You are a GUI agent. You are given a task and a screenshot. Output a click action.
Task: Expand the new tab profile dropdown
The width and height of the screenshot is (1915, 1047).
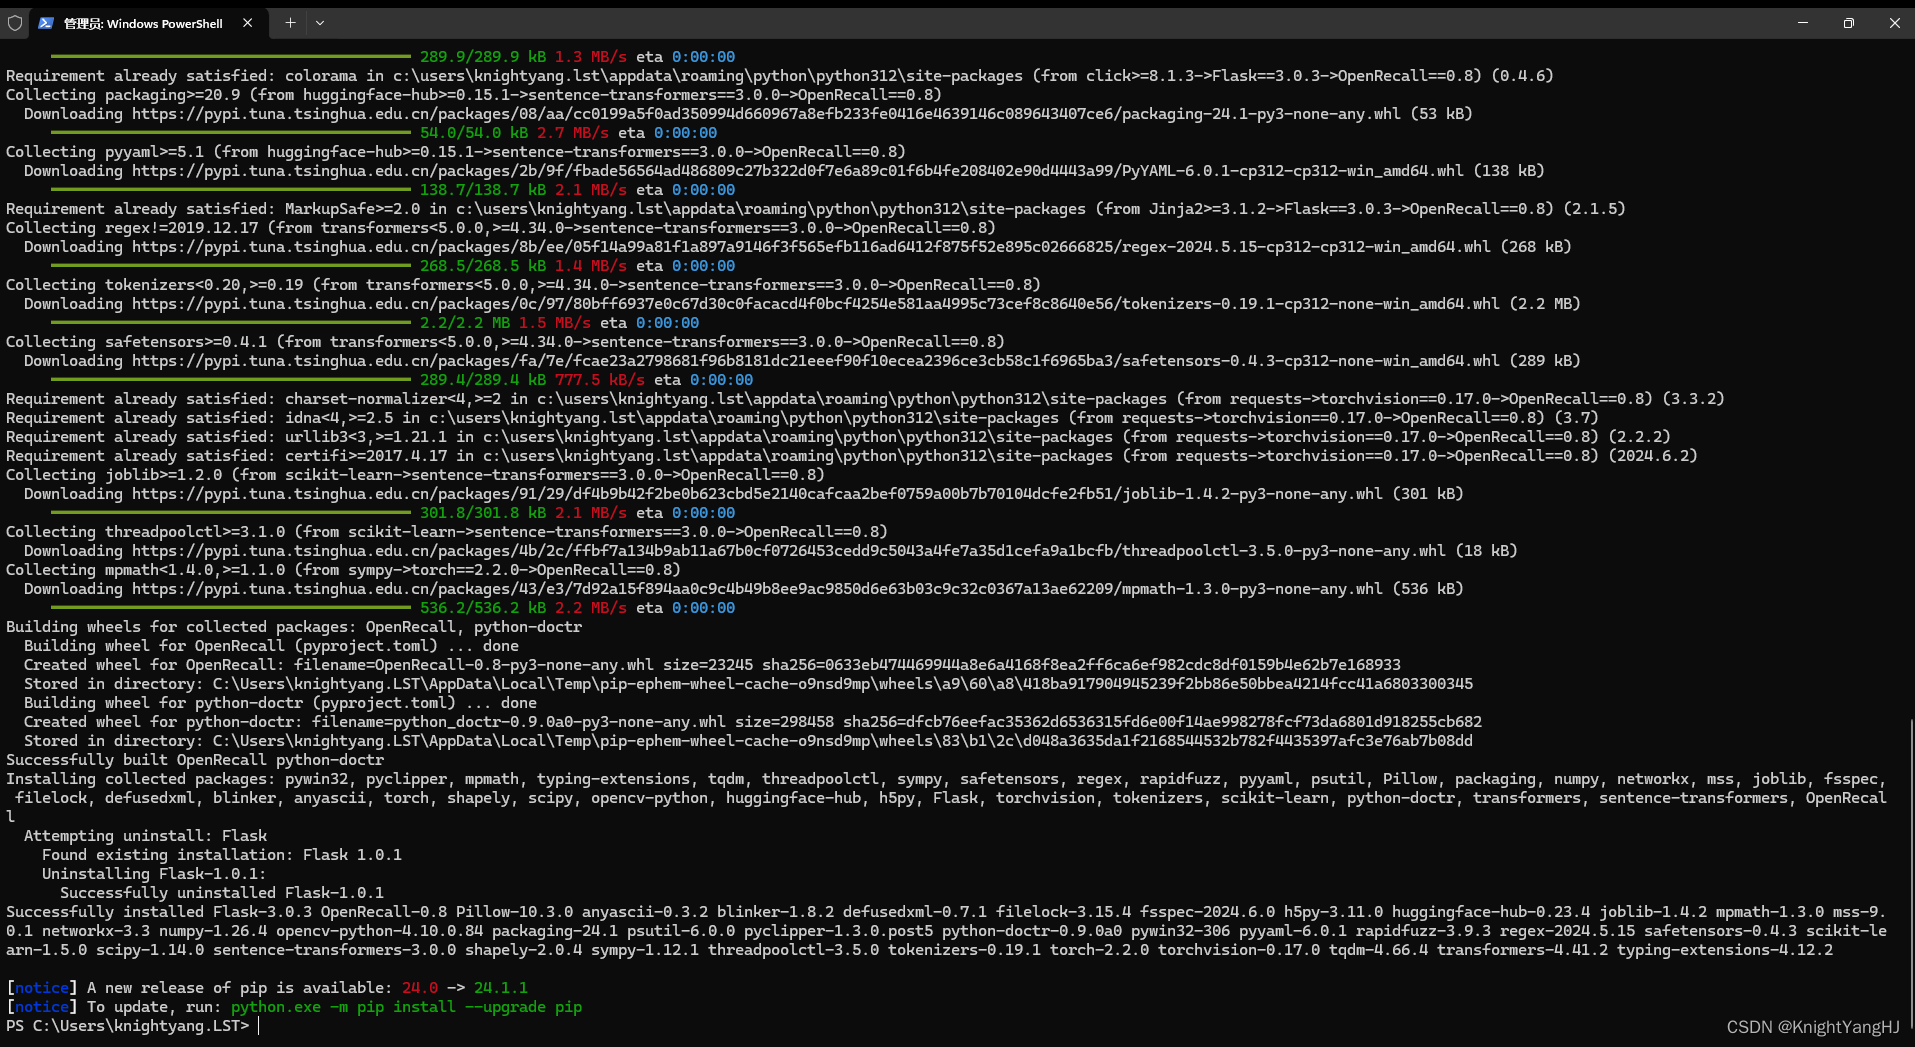(320, 23)
